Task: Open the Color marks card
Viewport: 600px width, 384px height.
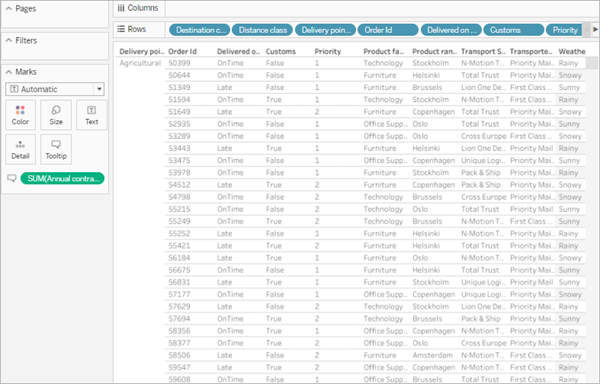Action: [20, 115]
